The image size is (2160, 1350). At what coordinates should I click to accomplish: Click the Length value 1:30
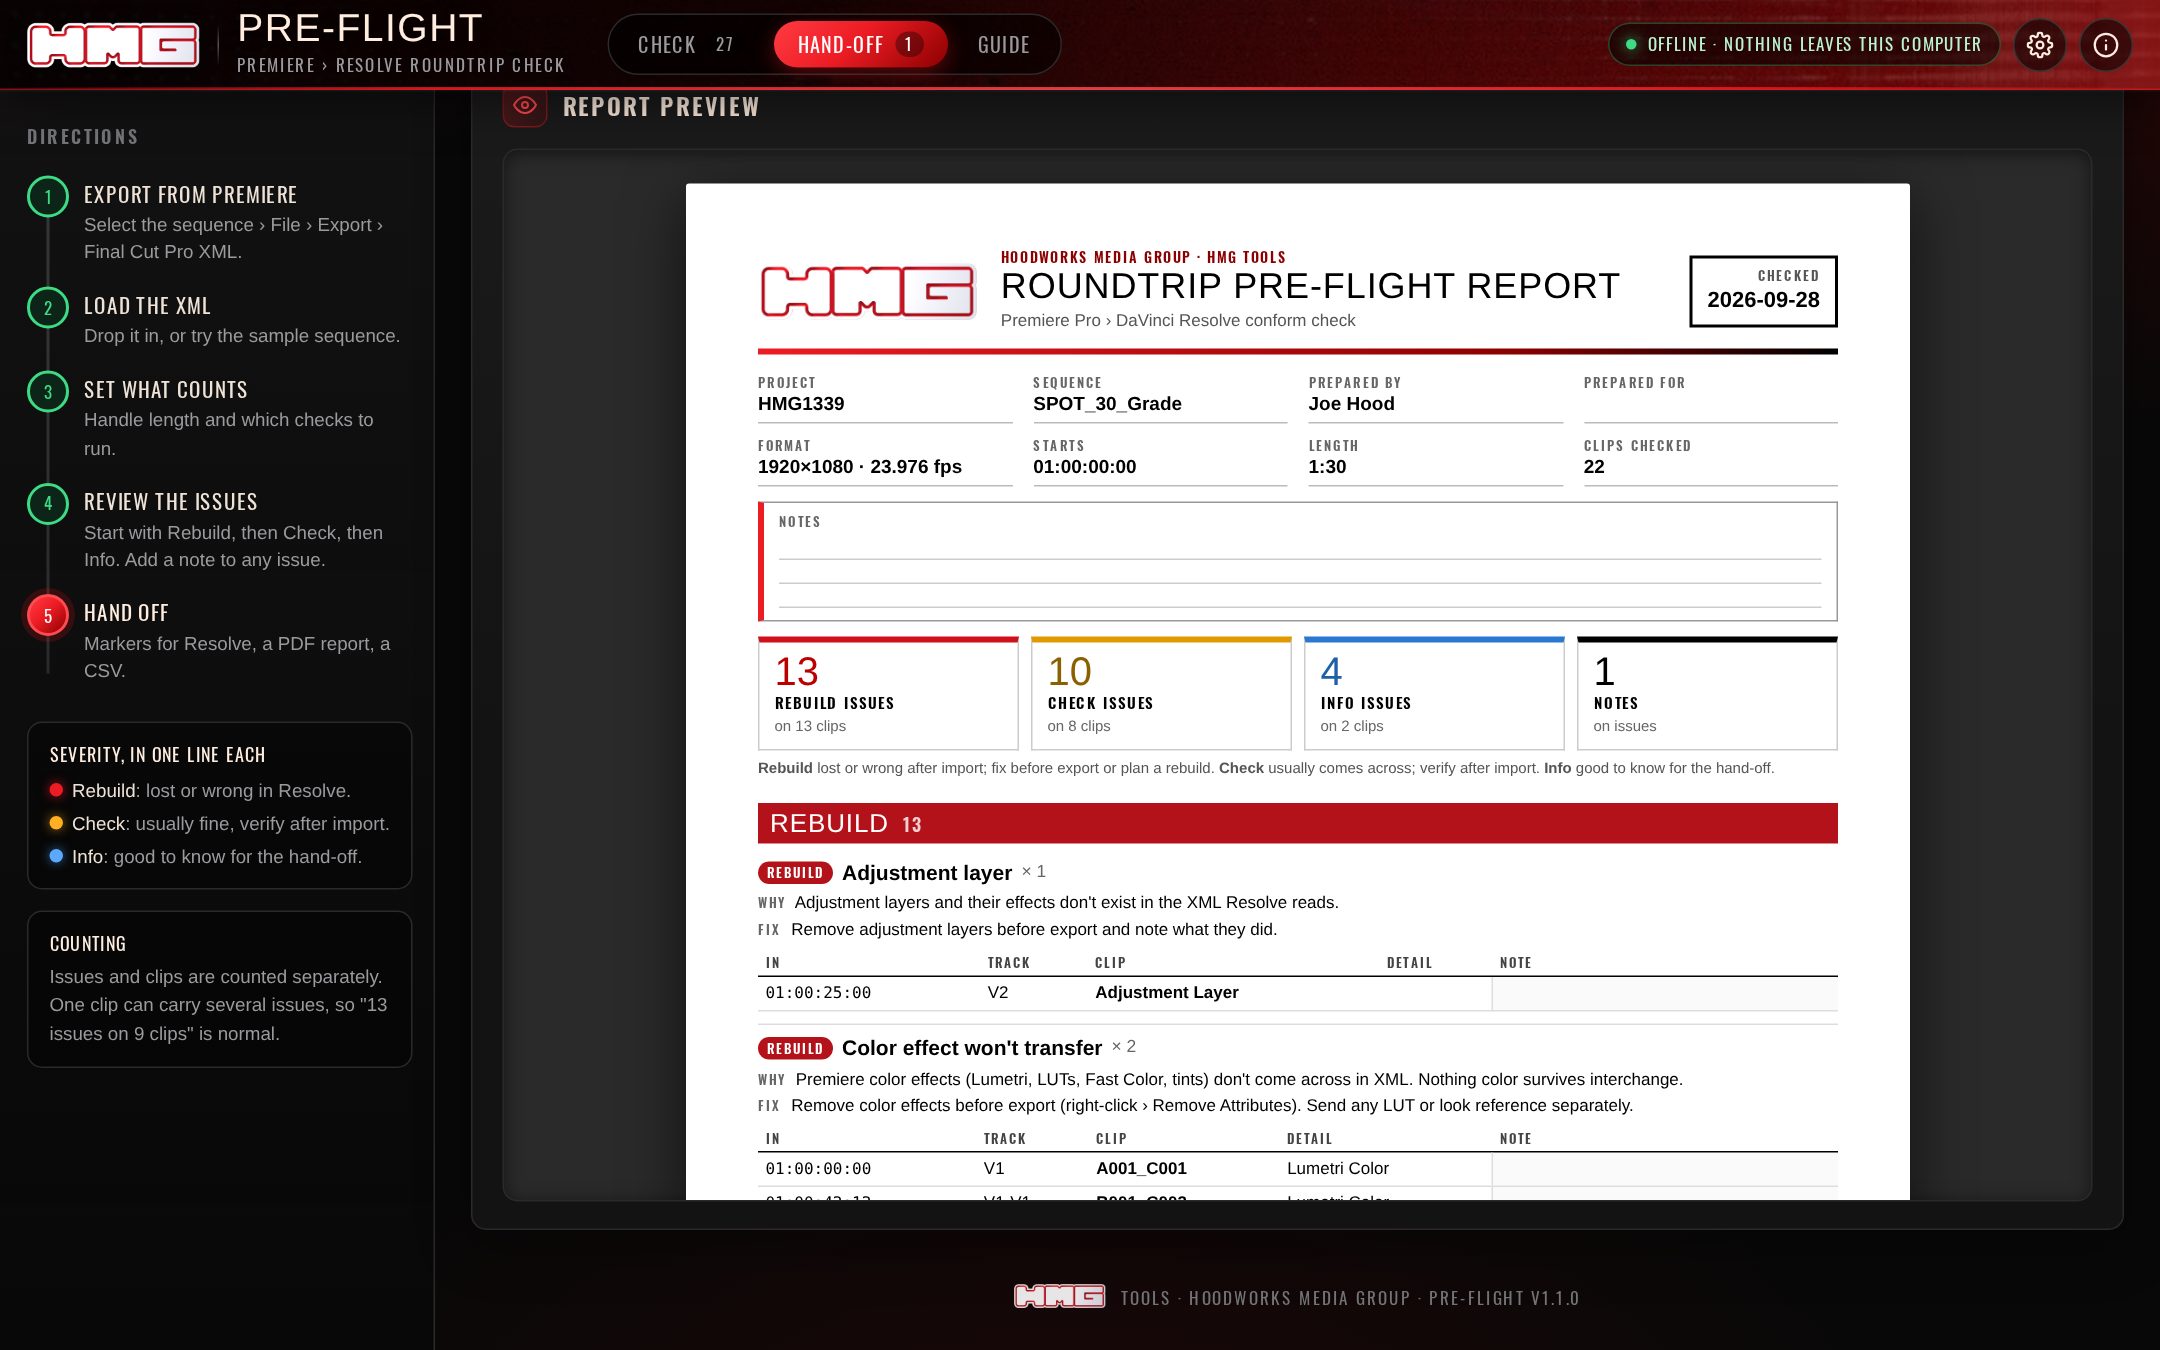click(x=1327, y=467)
